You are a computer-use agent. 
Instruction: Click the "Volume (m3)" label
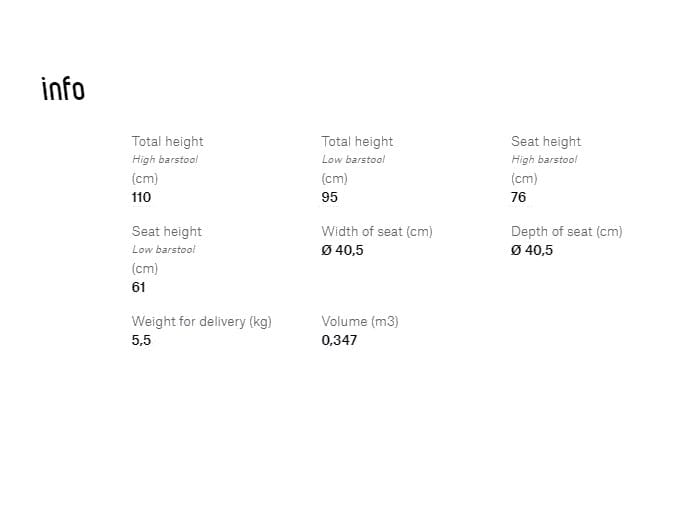point(359,322)
